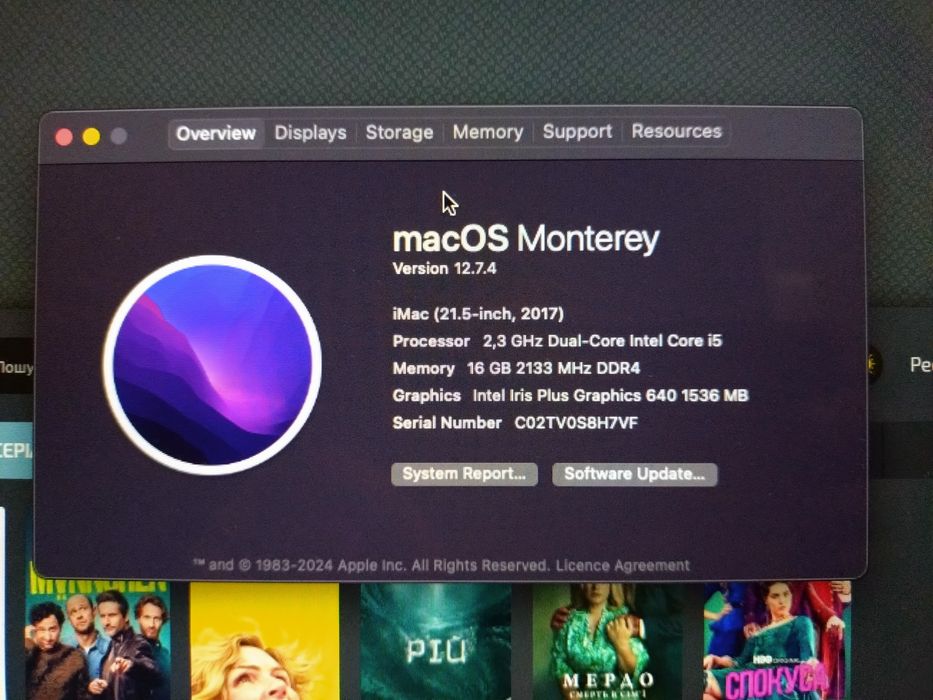Close the About This Mac window

[x=64, y=137]
